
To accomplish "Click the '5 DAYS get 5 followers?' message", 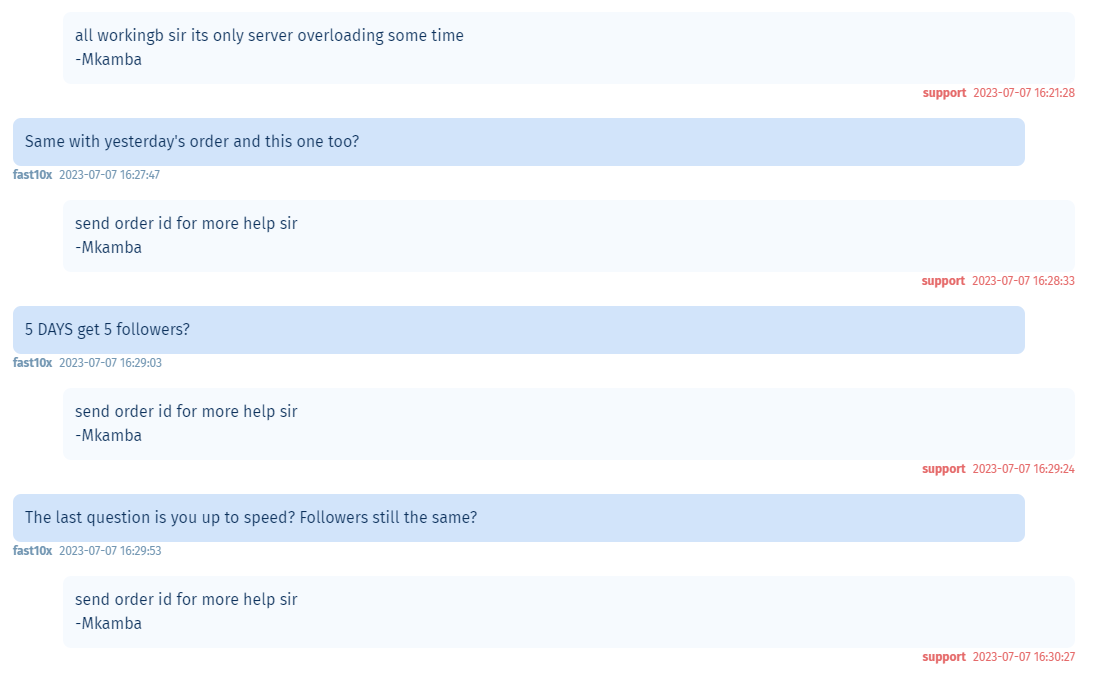I will coord(519,330).
